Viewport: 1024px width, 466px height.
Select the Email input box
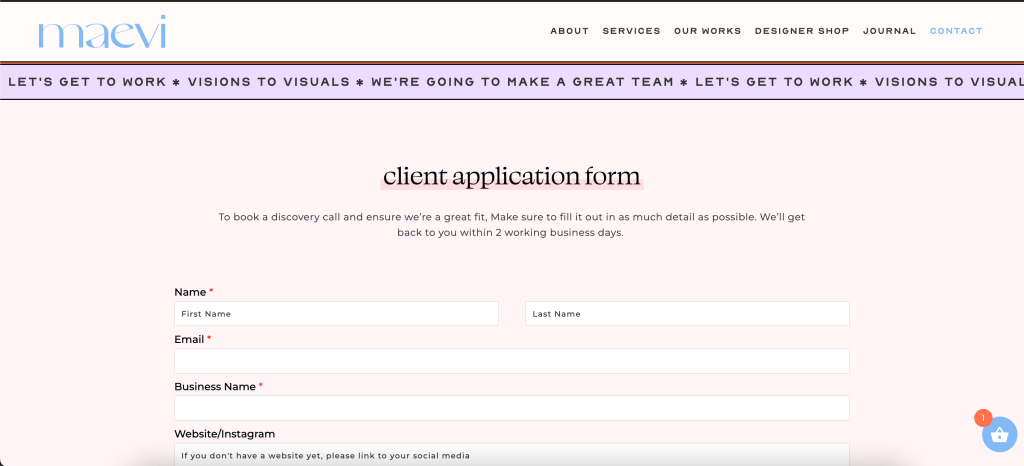click(511, 361)
